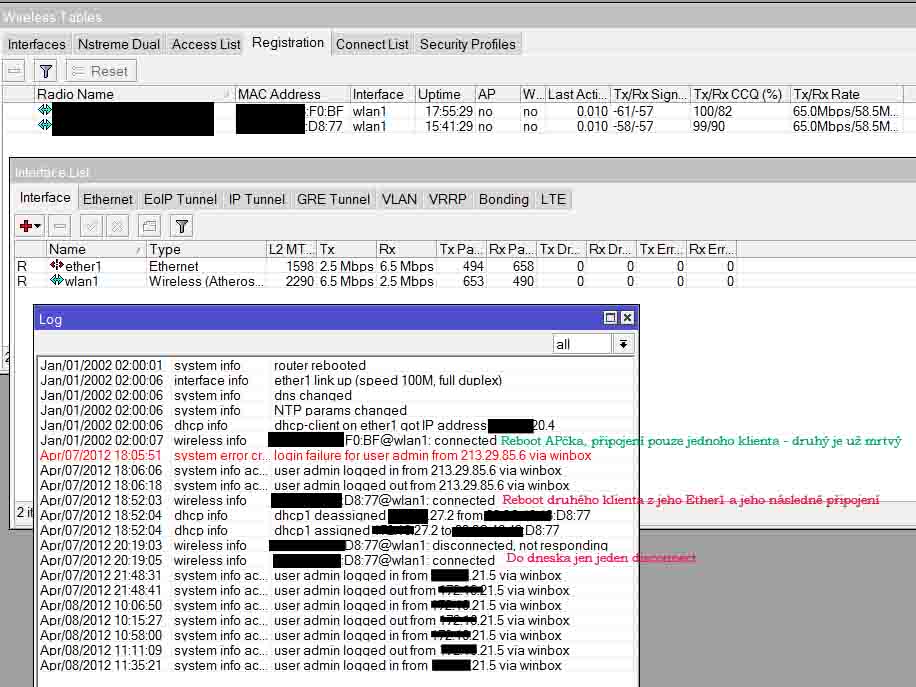Open the Access List tab

[x=206, y=44]
